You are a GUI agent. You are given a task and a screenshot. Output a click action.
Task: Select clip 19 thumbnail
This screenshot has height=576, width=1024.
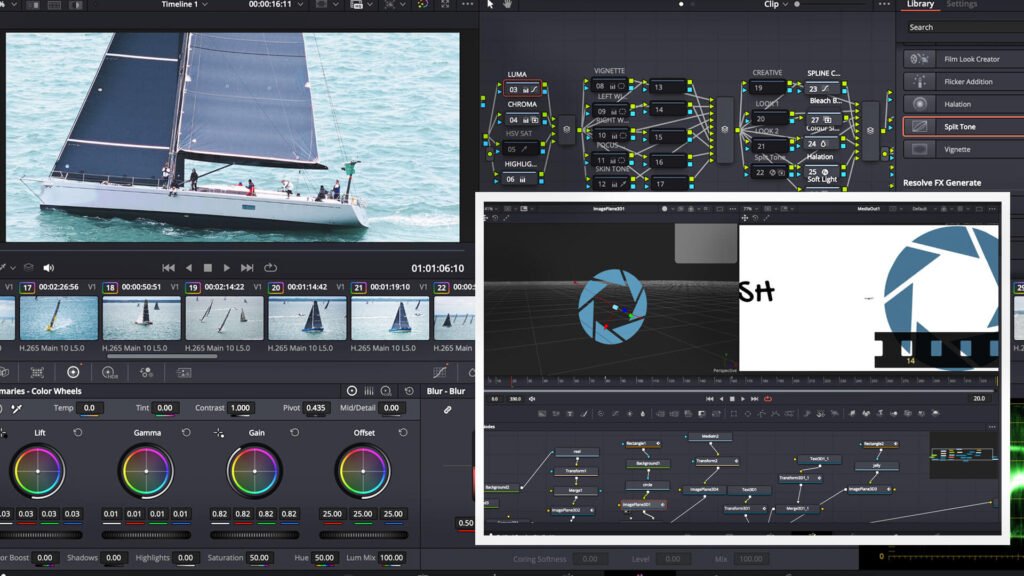pos(225,318)
